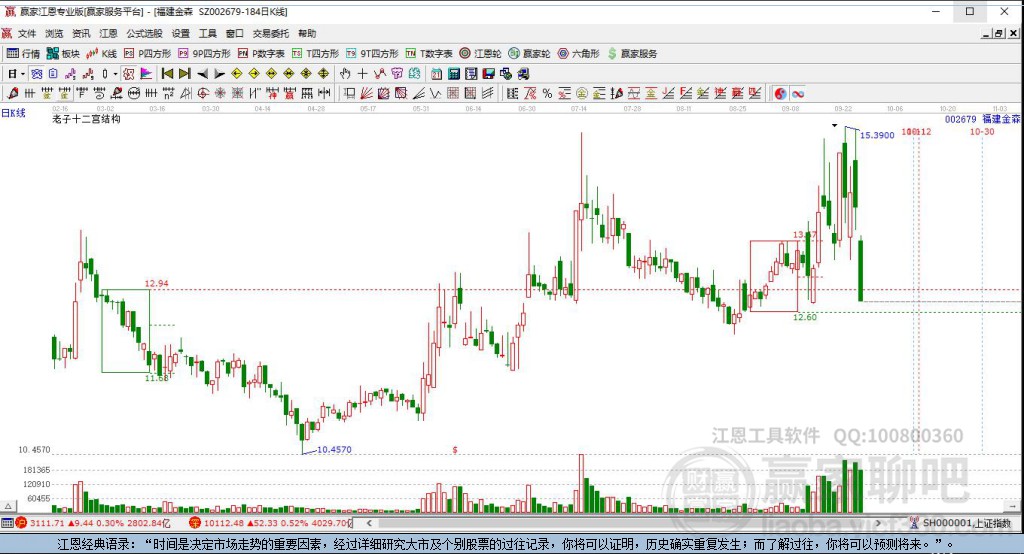Open the 赢家轮 wheel tool
Screen dimensions: 1024x554
point(530,54)
